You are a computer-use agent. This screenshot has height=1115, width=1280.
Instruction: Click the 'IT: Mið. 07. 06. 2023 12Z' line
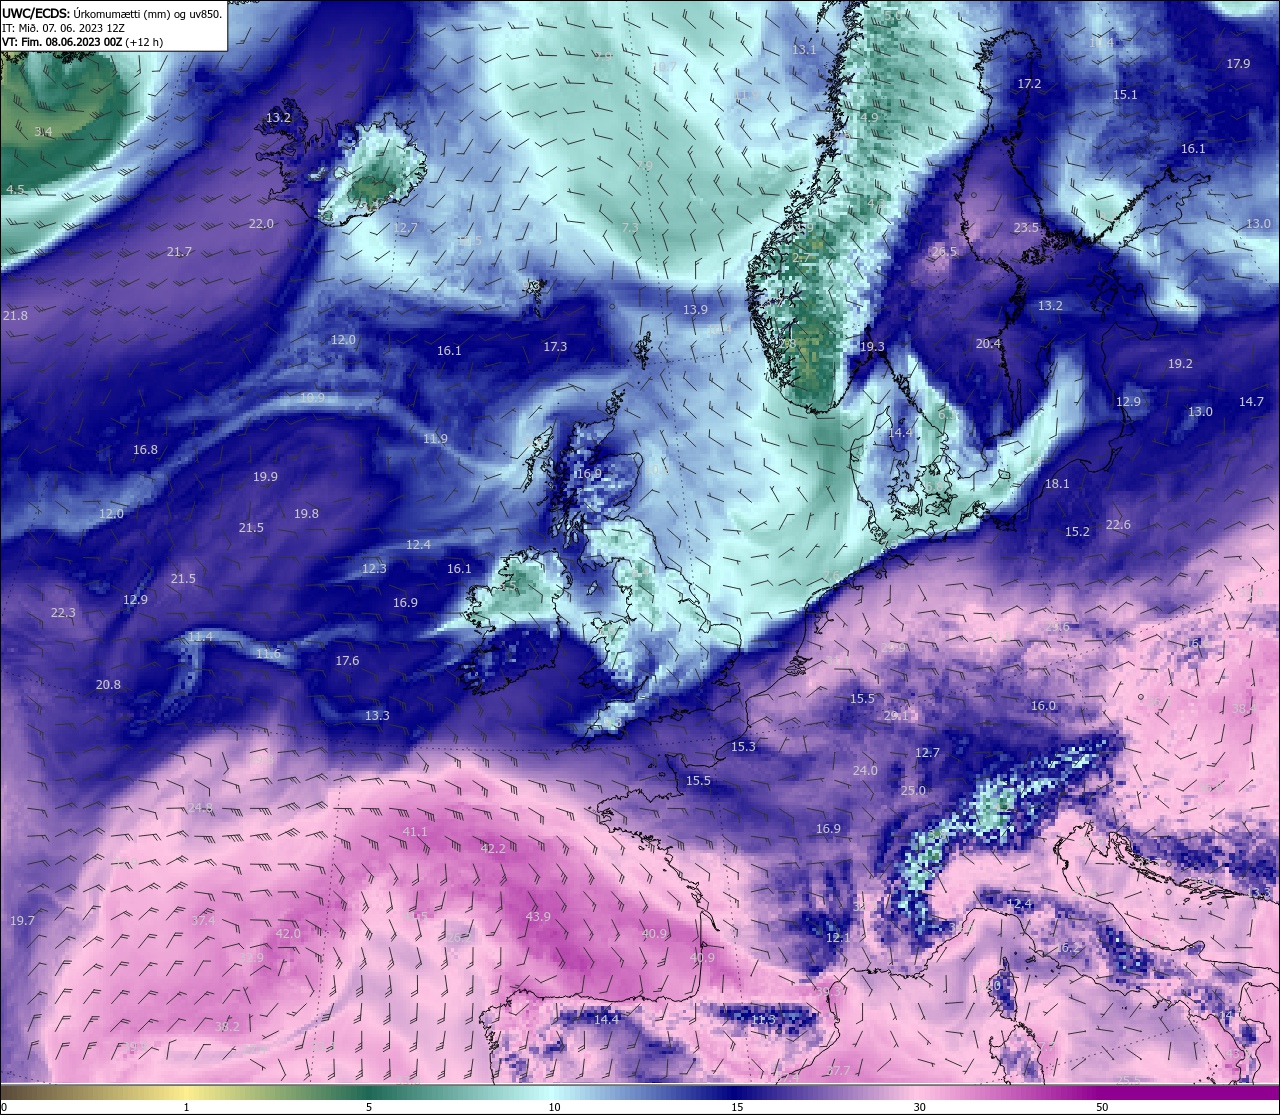click(x=63, y=28)
